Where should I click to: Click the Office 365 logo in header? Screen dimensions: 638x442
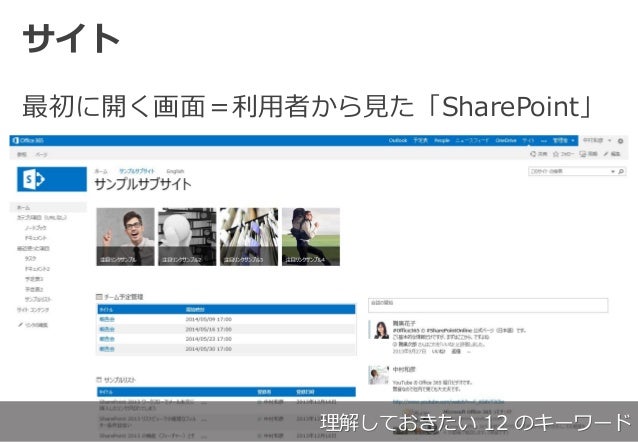click(28, 140)
